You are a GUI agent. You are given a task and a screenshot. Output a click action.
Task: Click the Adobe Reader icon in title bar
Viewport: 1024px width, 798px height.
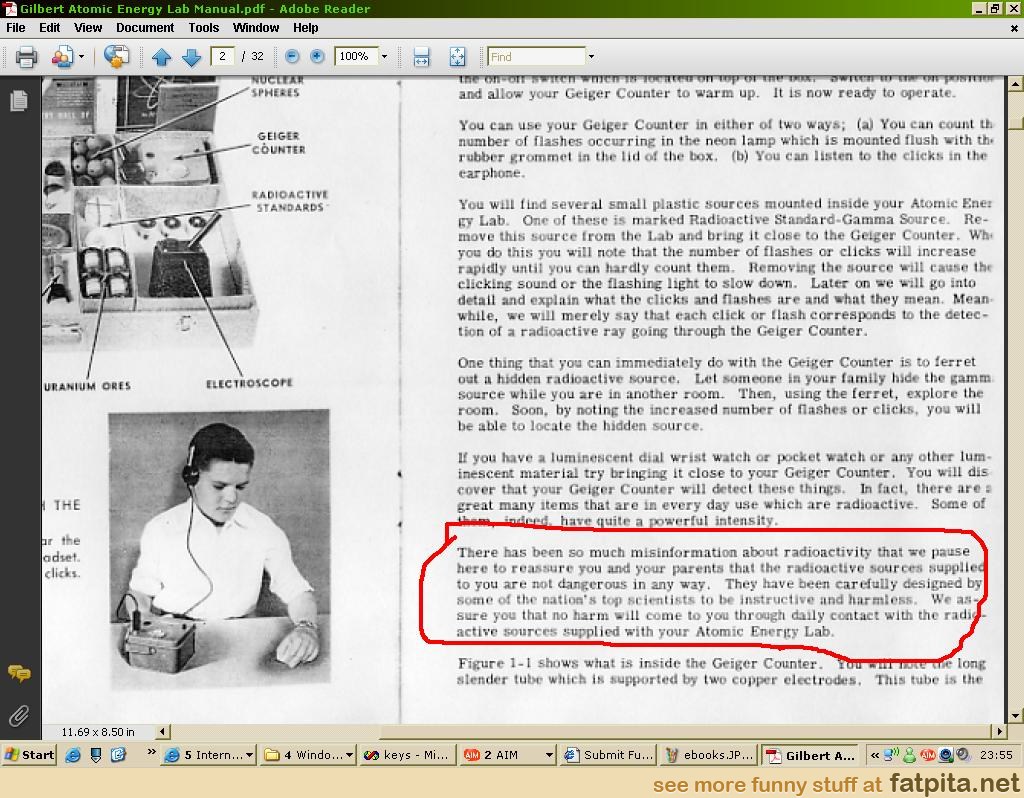pos(10,8)
